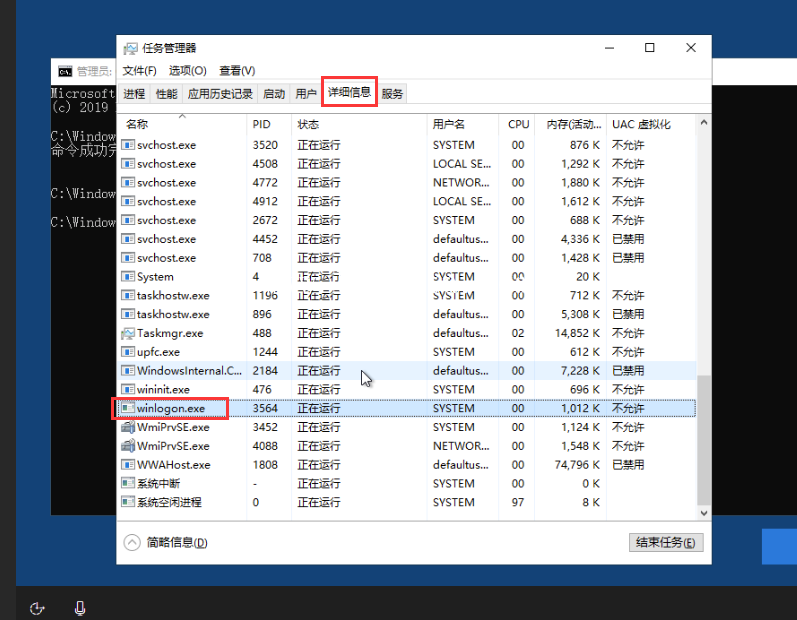Click the blue button at the bottom right
797x620 pixels.
(779, 546)
